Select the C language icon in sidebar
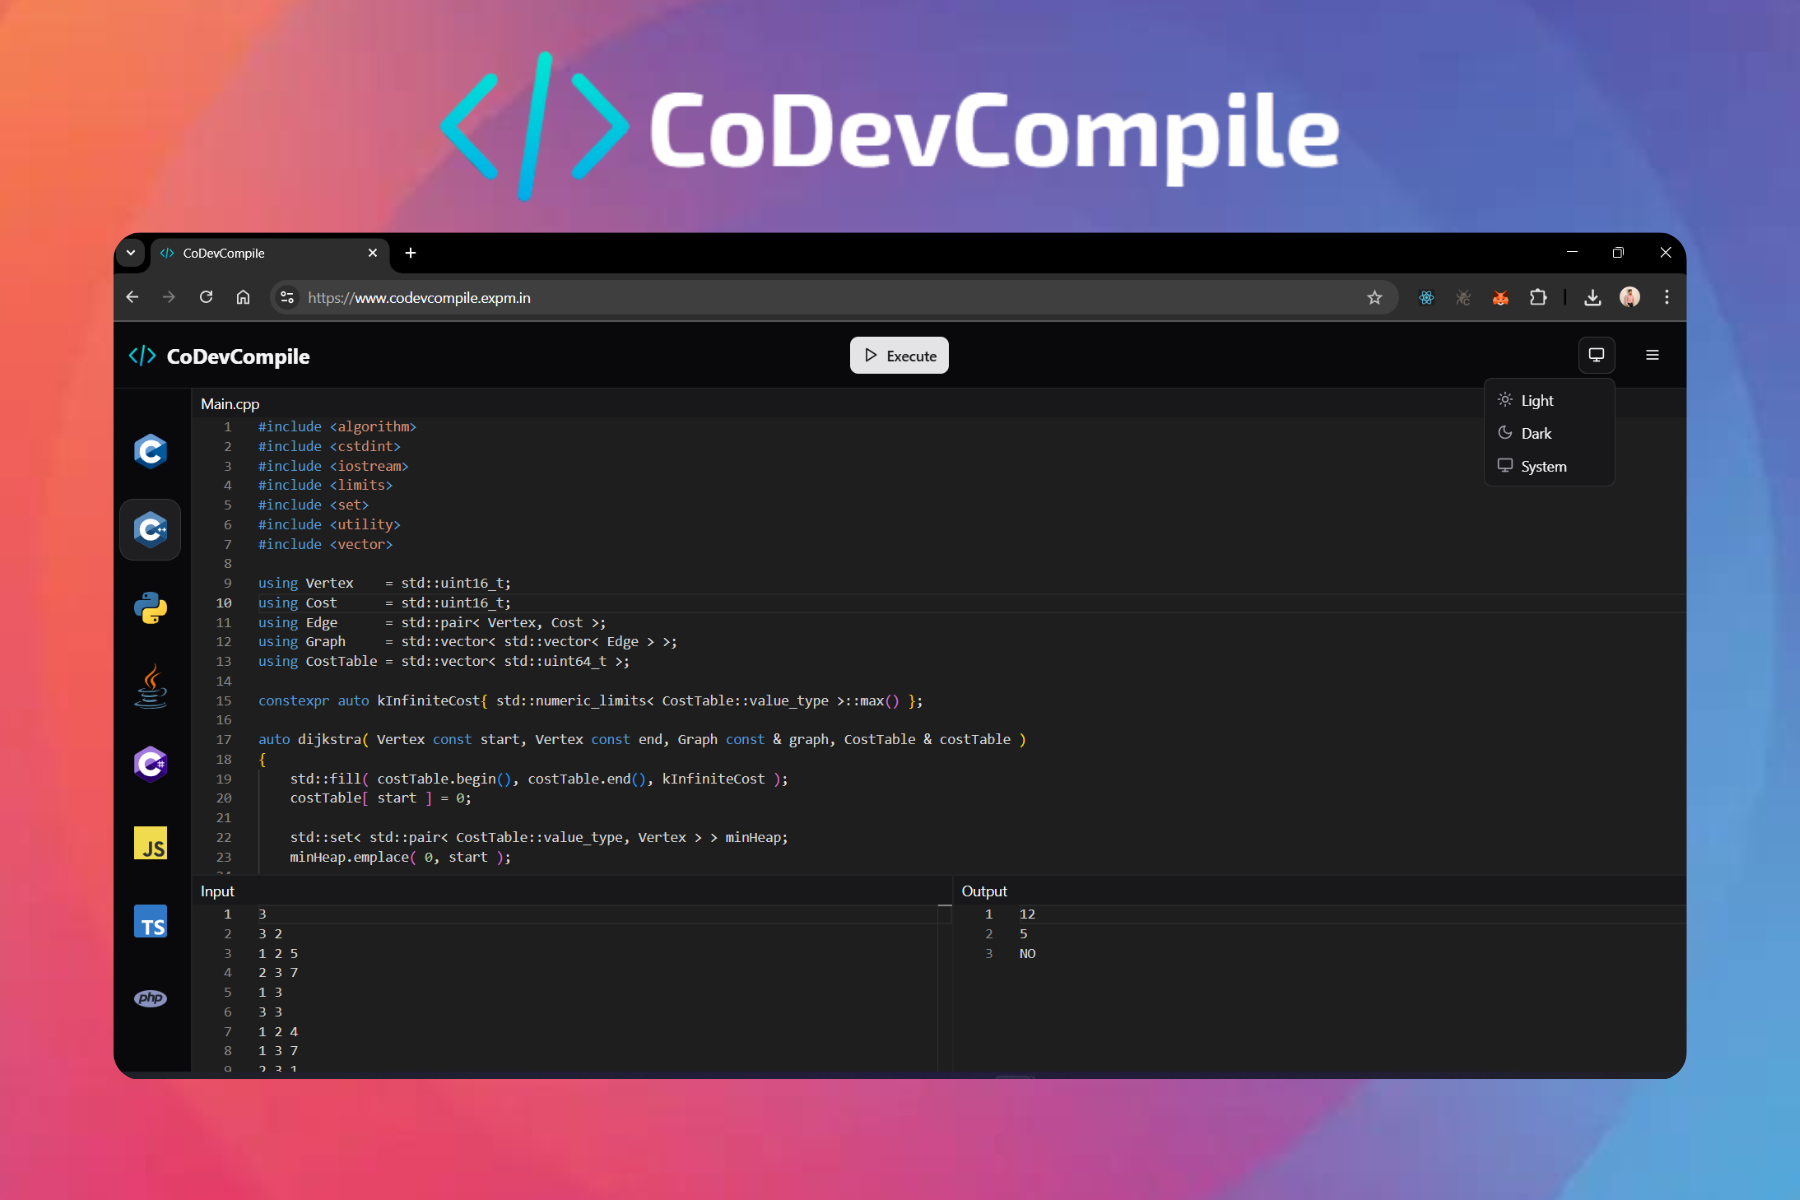Viewport: 1800px width, 1200px height. click(150, 451)
